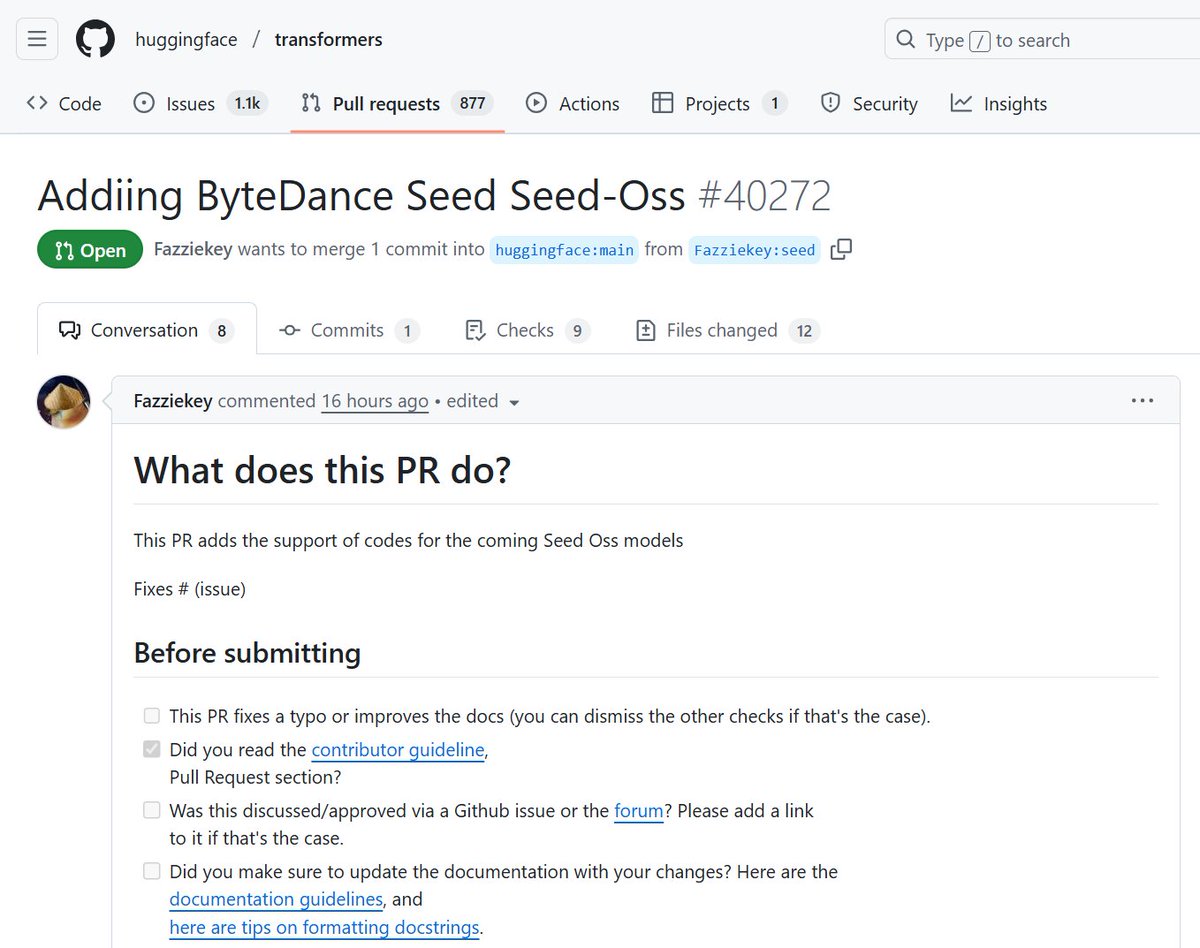The height and width of the screenshot is (948, 1200).
Task: Open the Projects tab
Action: 719,104
